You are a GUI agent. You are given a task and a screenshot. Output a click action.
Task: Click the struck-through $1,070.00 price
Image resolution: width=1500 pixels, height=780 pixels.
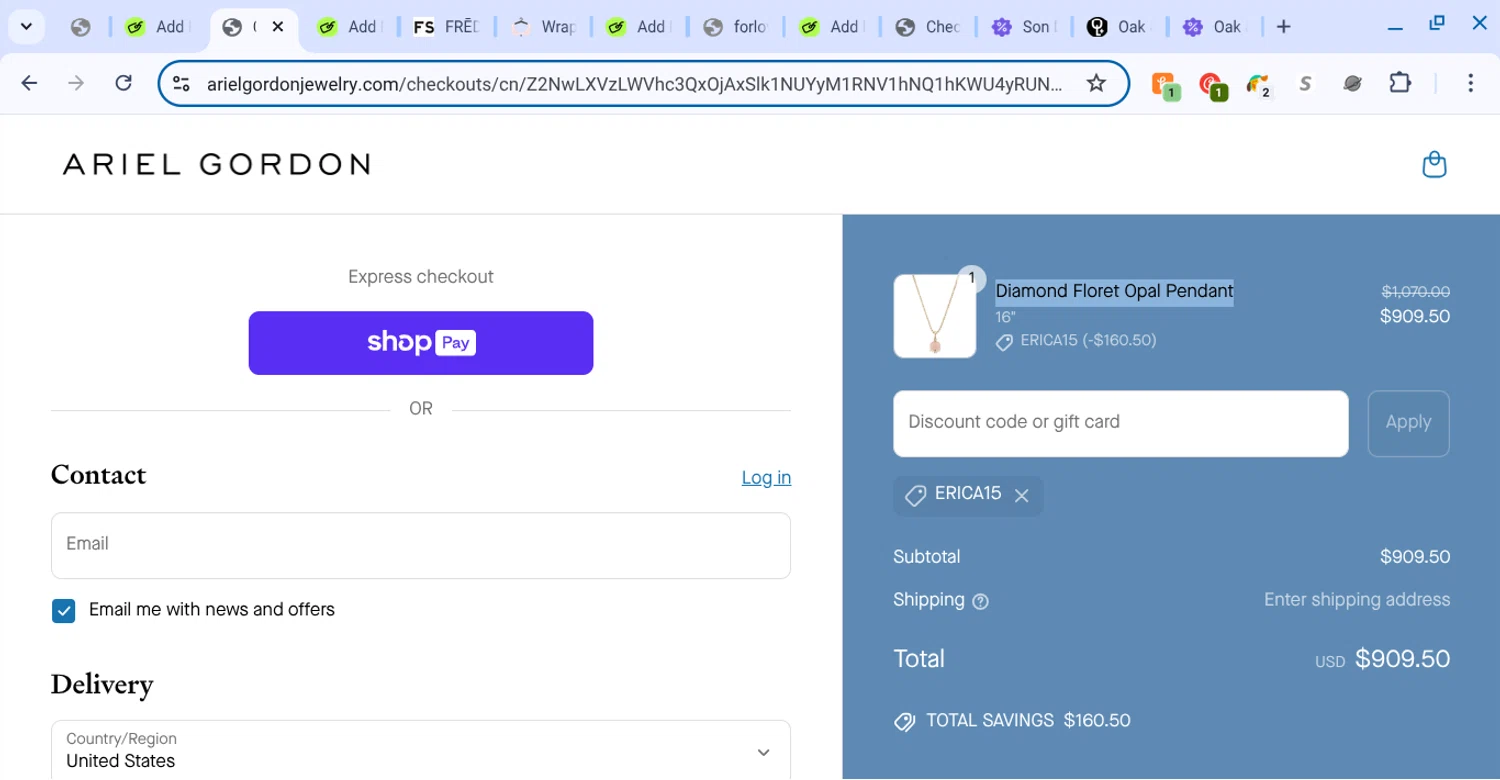point(1415,292)
